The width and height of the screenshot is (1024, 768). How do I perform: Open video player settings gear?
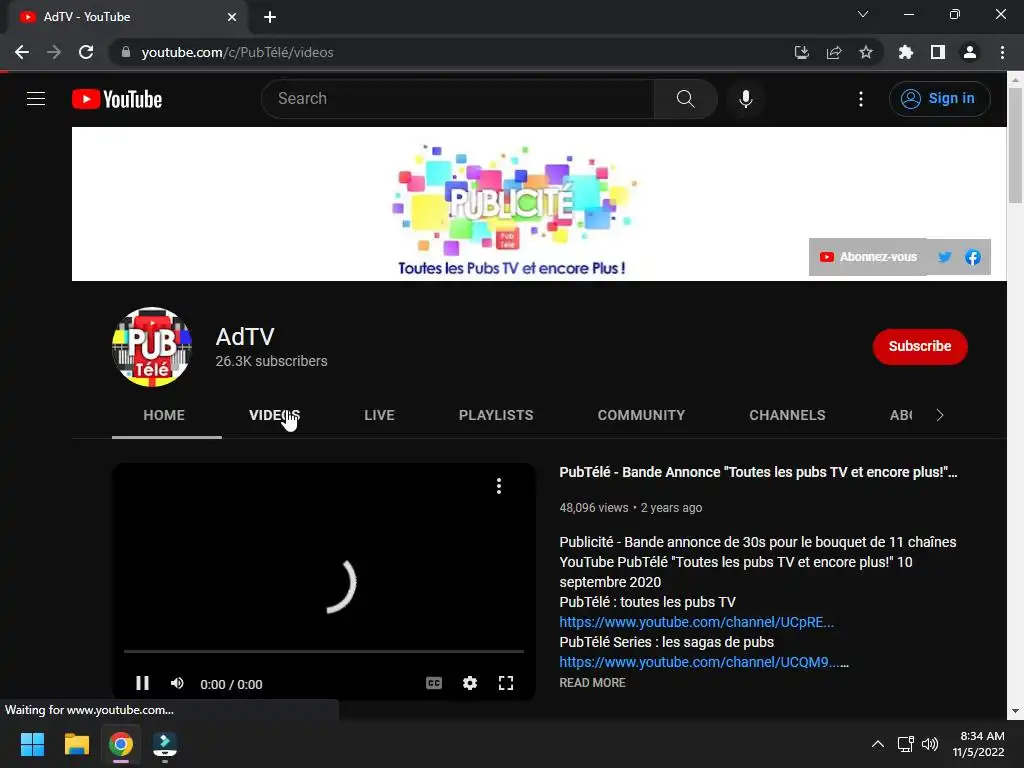[x=470, y=683]
